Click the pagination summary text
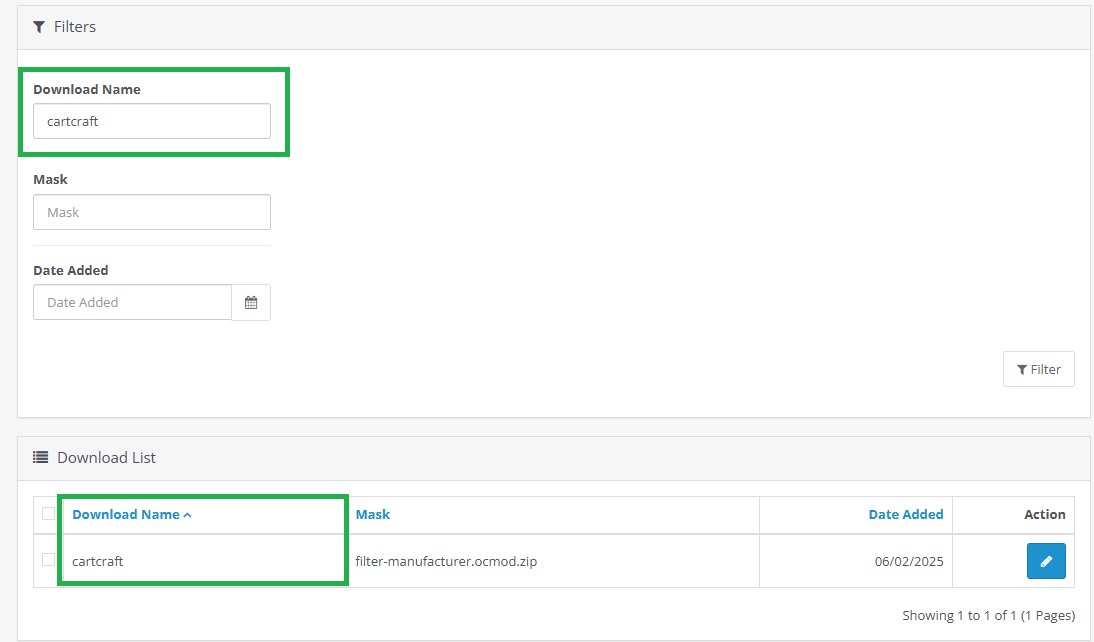1094x642 pixels. tap(987, 615)
